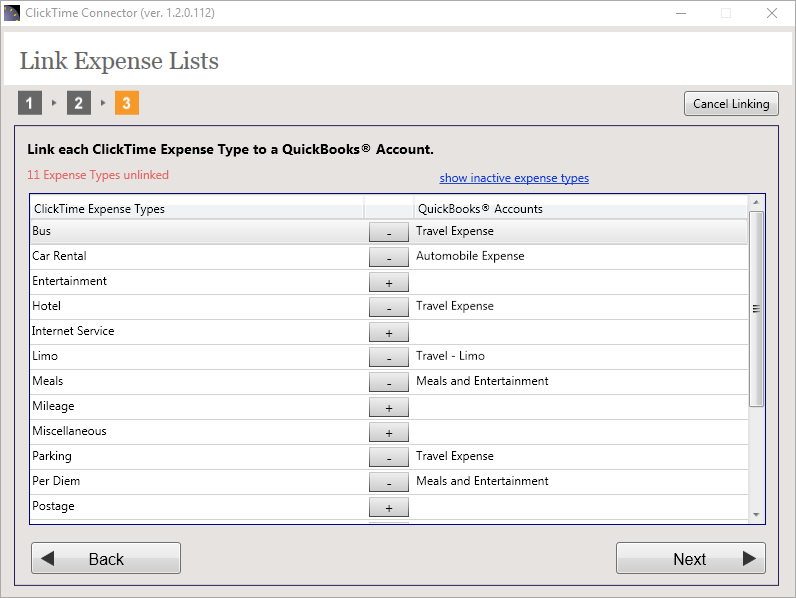Select the Miscellaneous row name
Viewport: 796px width, 598px height.
[70, 431]
